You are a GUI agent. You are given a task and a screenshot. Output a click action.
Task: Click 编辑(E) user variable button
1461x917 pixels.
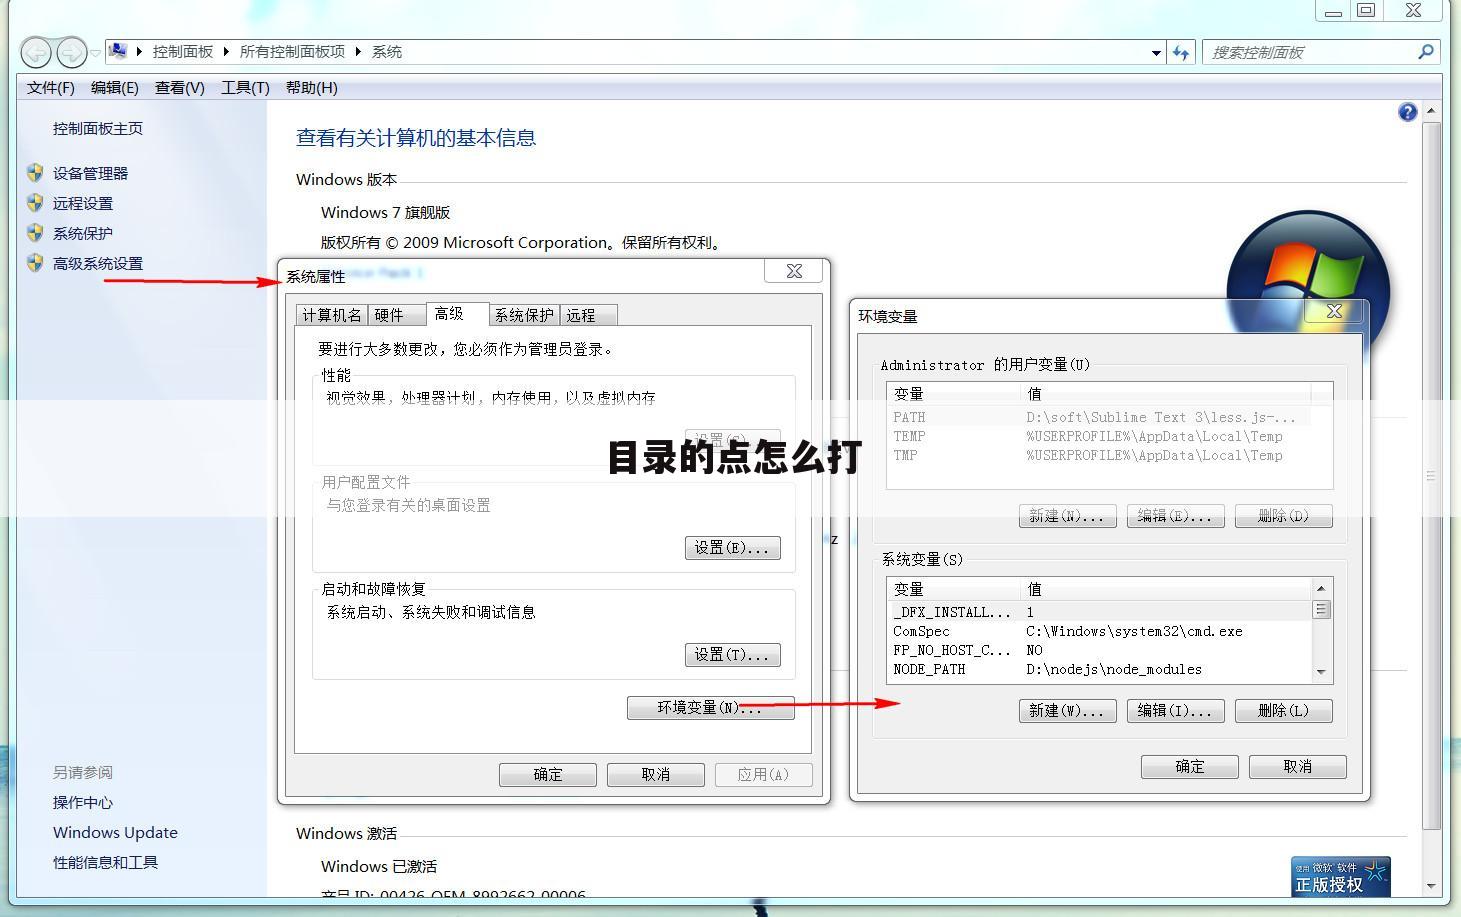[1176, 516]
